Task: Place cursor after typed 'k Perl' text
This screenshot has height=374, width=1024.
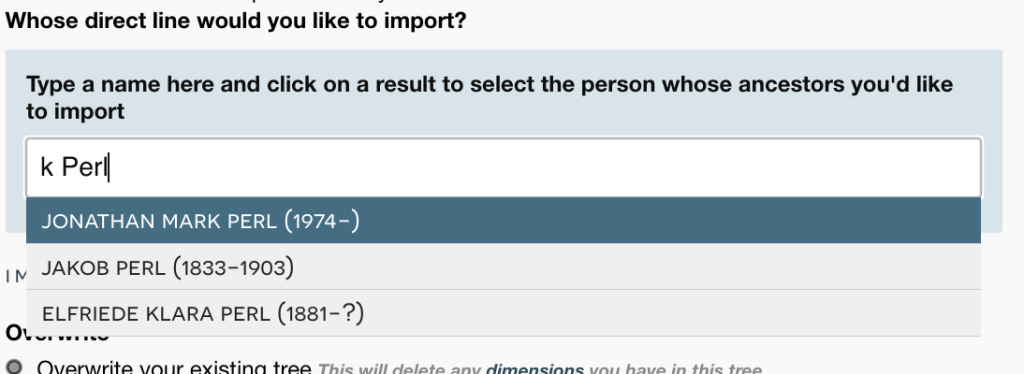Action: [x=109, y=168]
